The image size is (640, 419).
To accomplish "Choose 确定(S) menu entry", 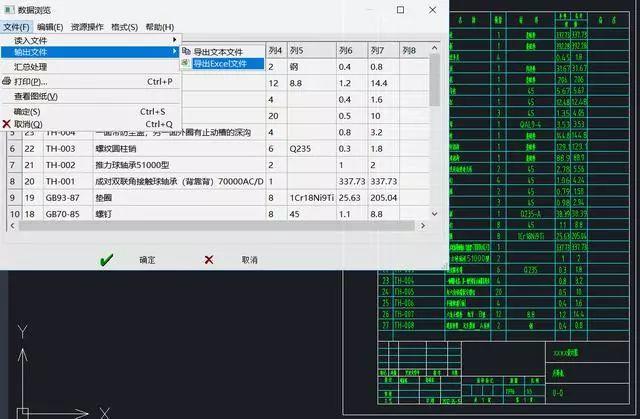I will click(91, 112).
